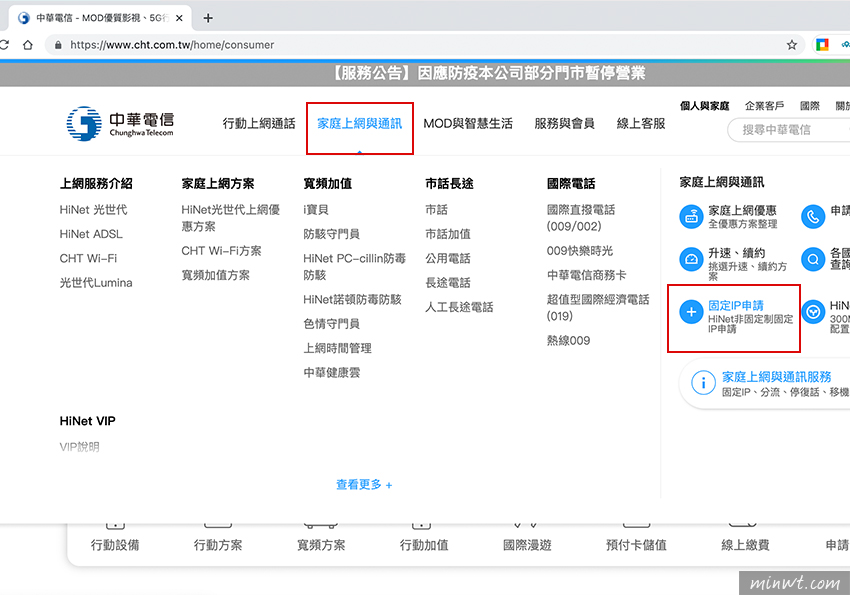The image size is (850, 595).
Task: Click the home icon in browser toolbar
Action: 28,45
